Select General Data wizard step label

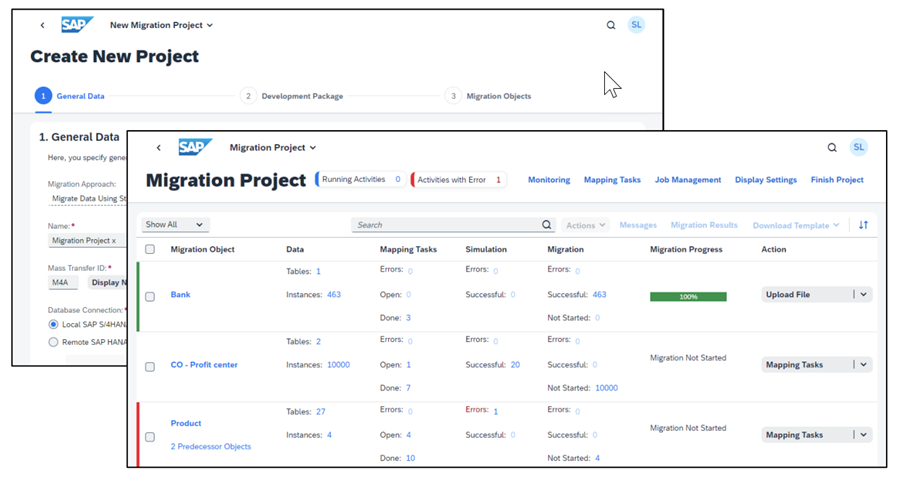pos(80,96)
